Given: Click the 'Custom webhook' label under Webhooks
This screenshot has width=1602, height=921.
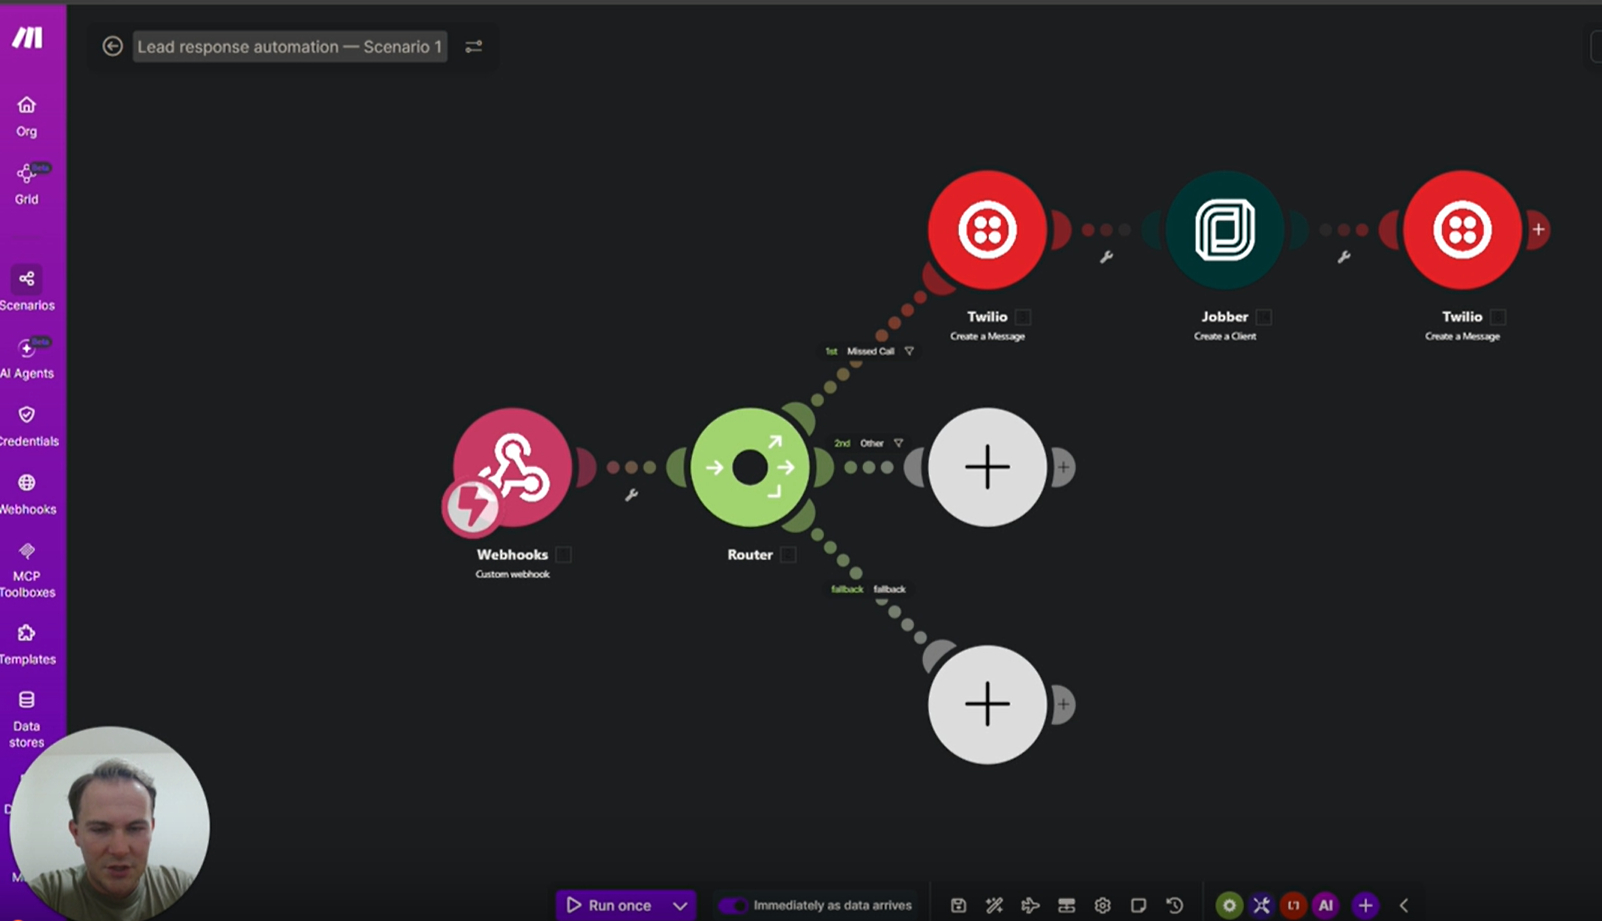Looking at the screenshot, I should [512, 574].
